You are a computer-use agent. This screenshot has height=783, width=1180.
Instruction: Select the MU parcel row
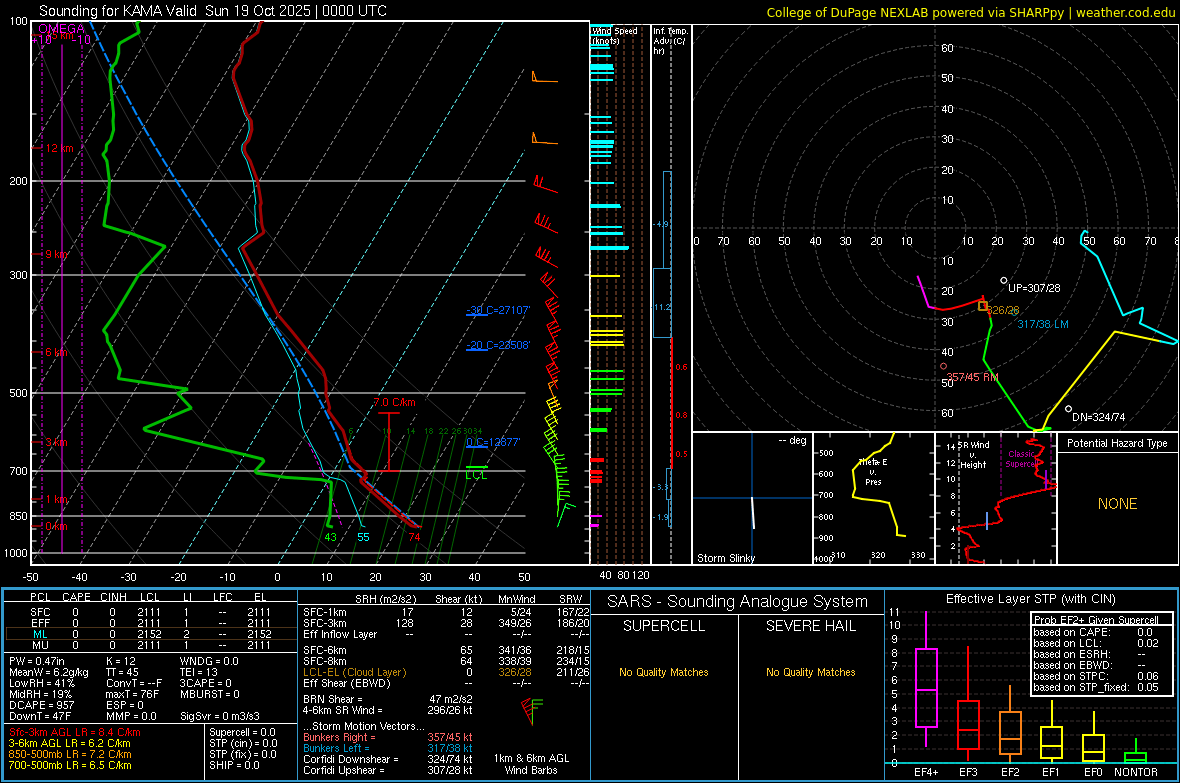(151, 645)
